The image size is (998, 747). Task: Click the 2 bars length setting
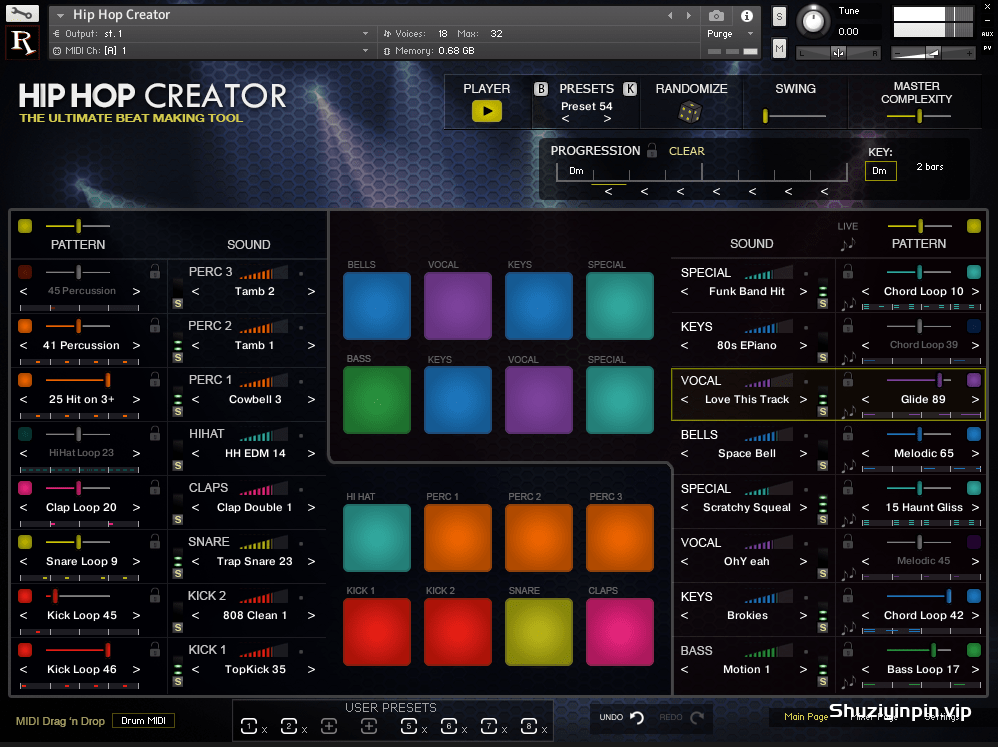pyautogui.click(x=930, y=167)
